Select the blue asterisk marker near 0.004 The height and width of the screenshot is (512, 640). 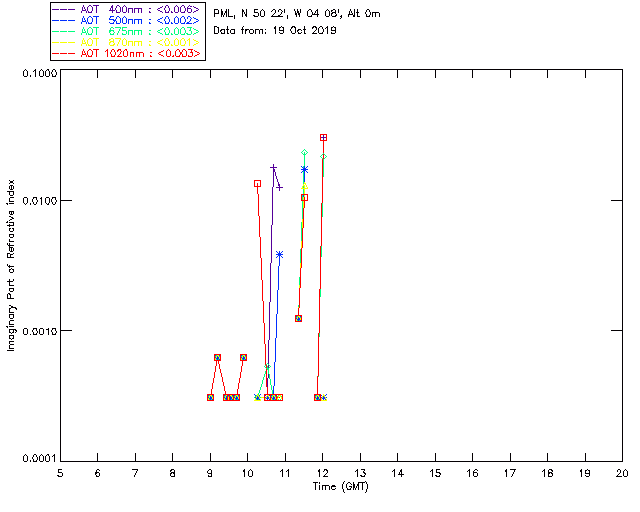[x=279, y=254]
